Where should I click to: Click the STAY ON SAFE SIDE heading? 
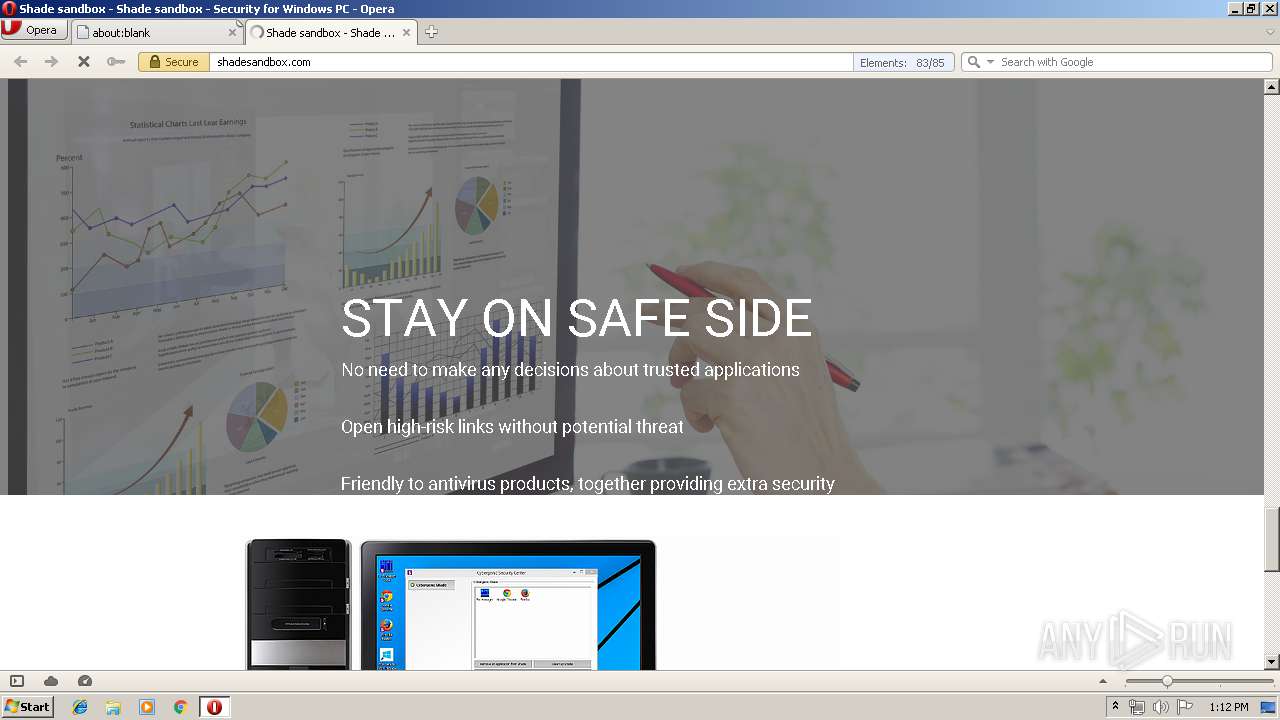coord(576,318)
